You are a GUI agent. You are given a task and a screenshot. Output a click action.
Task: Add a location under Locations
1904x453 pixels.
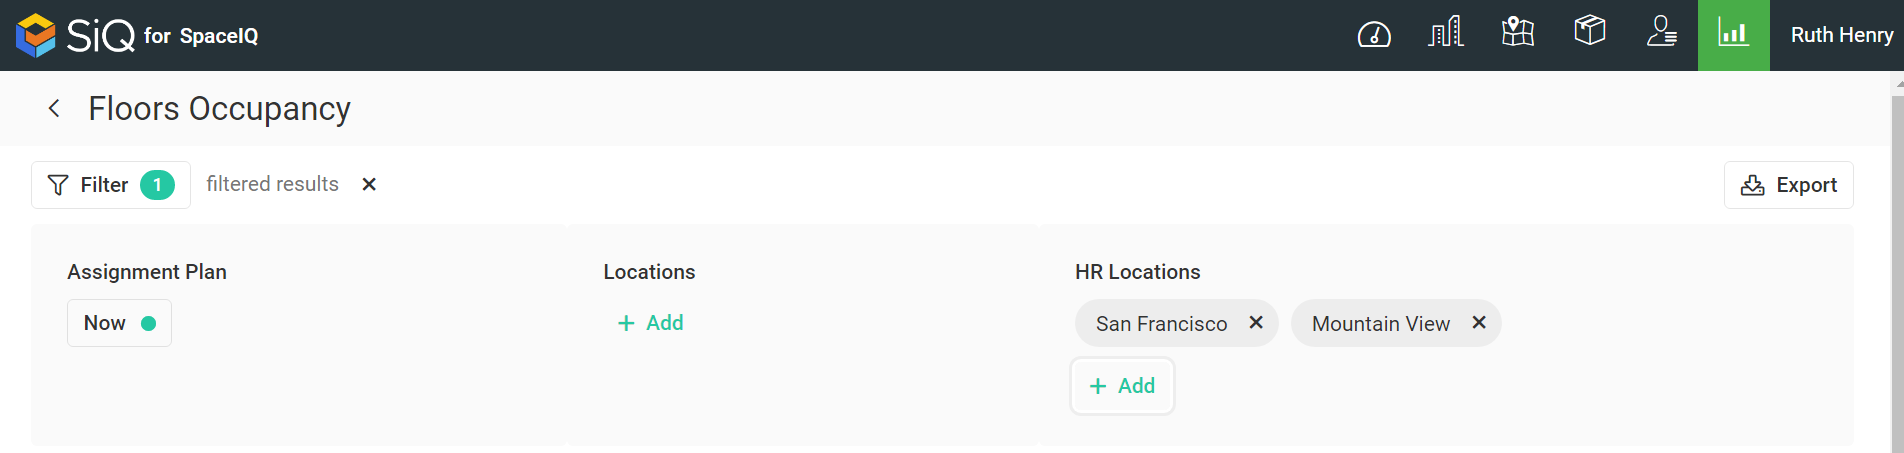(650, 323)
